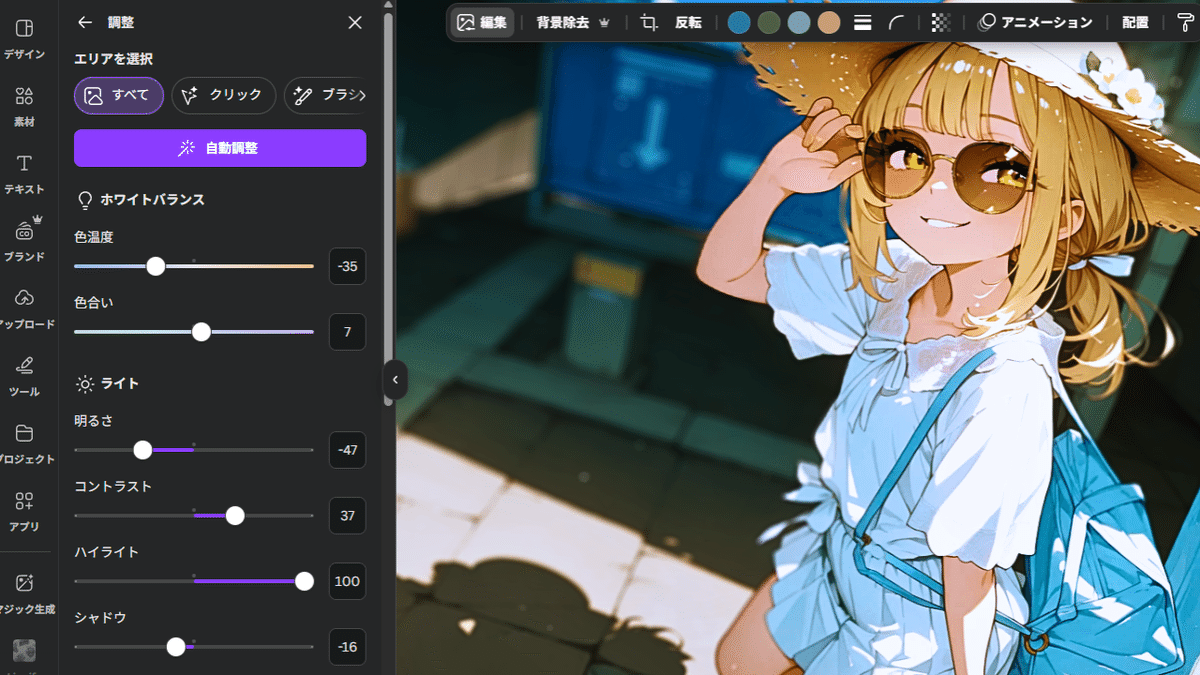1200x675 pixels.
Task: Open the デザイン sidebar panel
Action: pos(24,38)
